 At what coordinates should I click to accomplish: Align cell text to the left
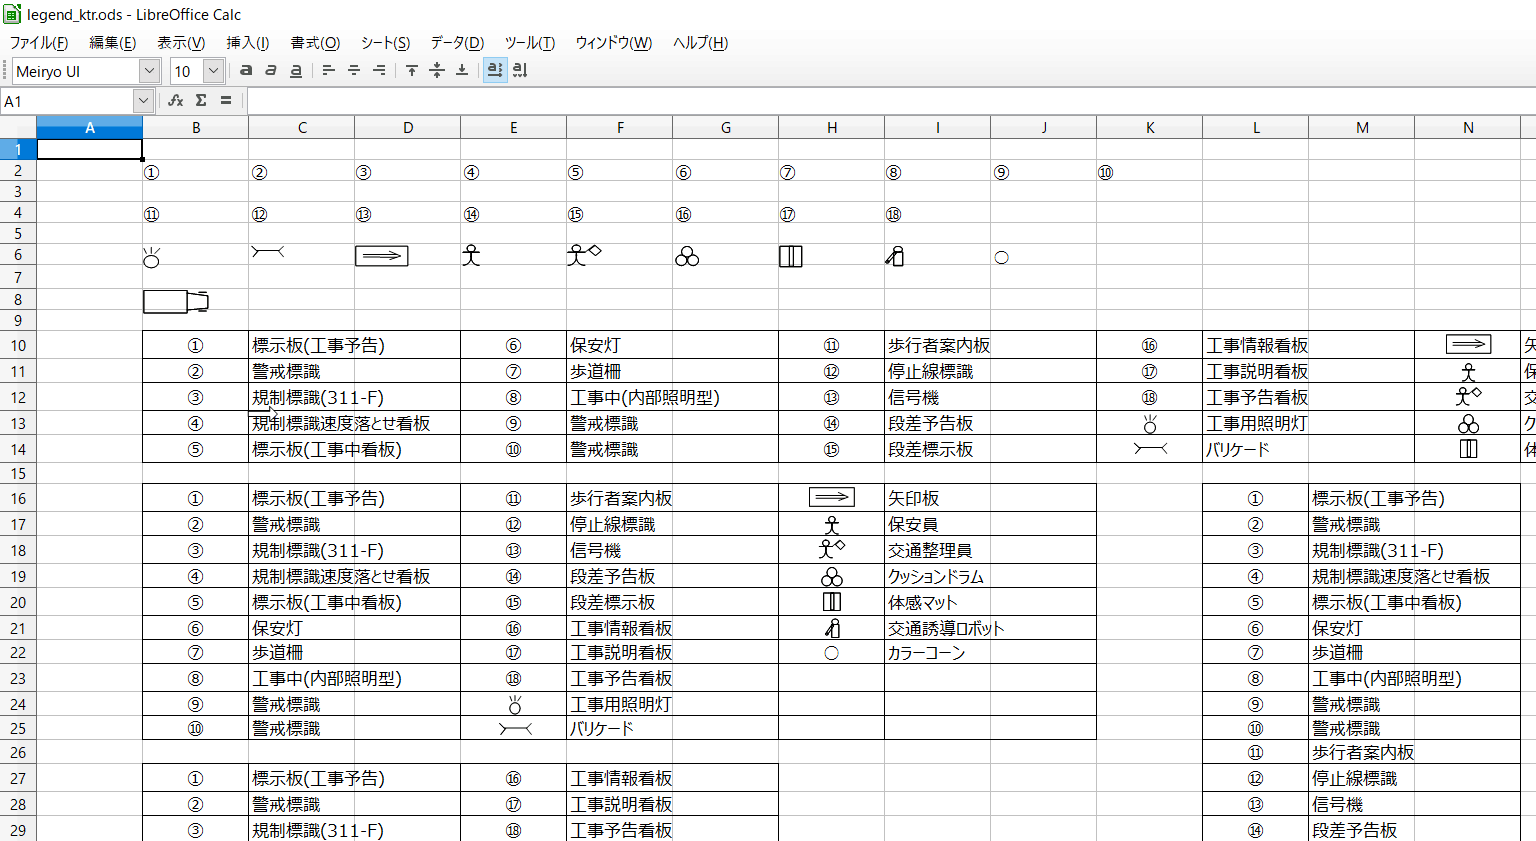pos(328,70)
